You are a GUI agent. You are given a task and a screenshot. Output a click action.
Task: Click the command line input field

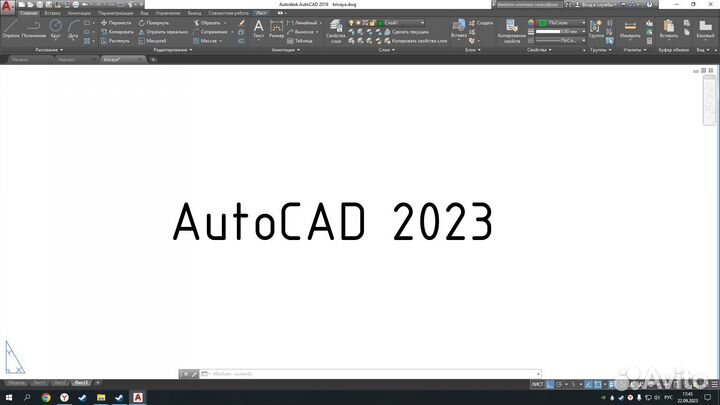click(371, 374)
